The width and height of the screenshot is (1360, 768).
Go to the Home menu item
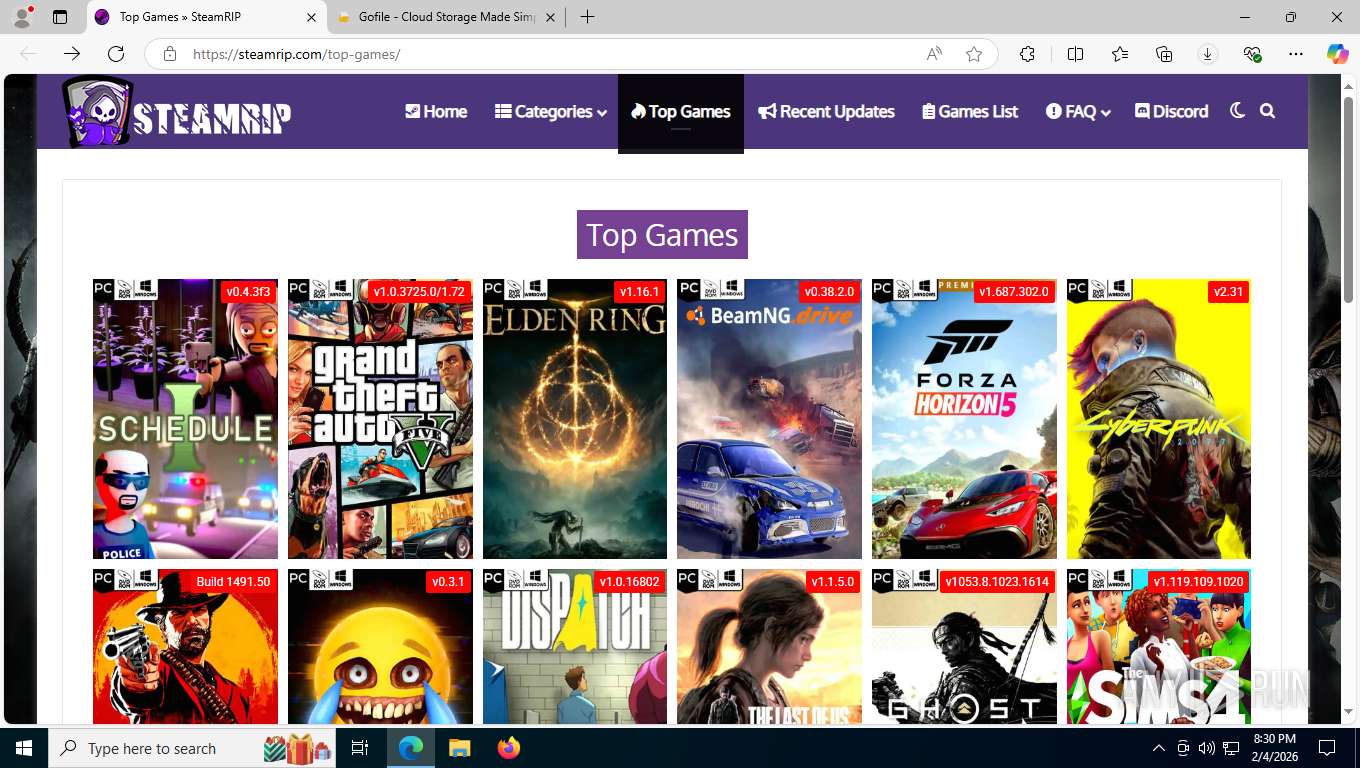coord(436,111)
